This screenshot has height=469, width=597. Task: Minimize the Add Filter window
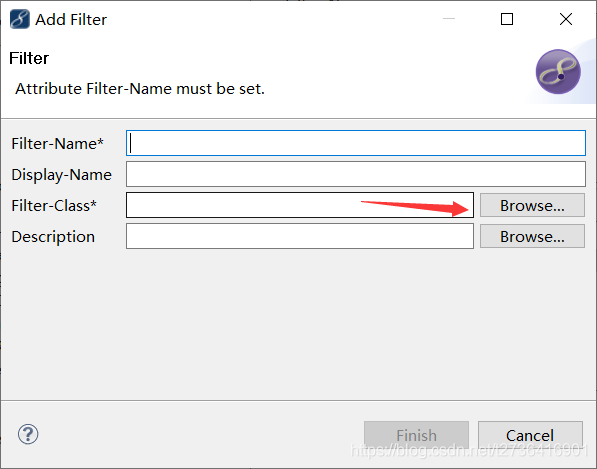tap(449, 19)
